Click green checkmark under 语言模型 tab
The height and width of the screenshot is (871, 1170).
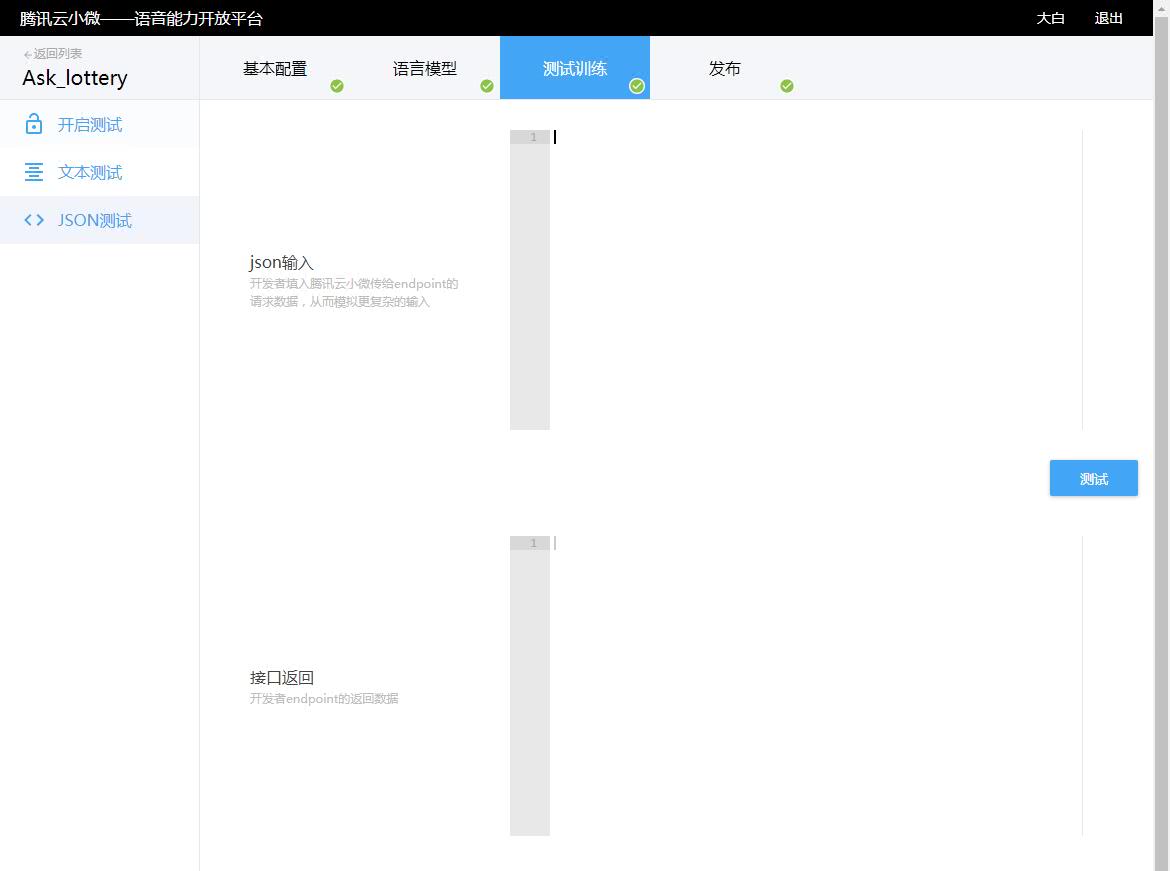[487, 86]
